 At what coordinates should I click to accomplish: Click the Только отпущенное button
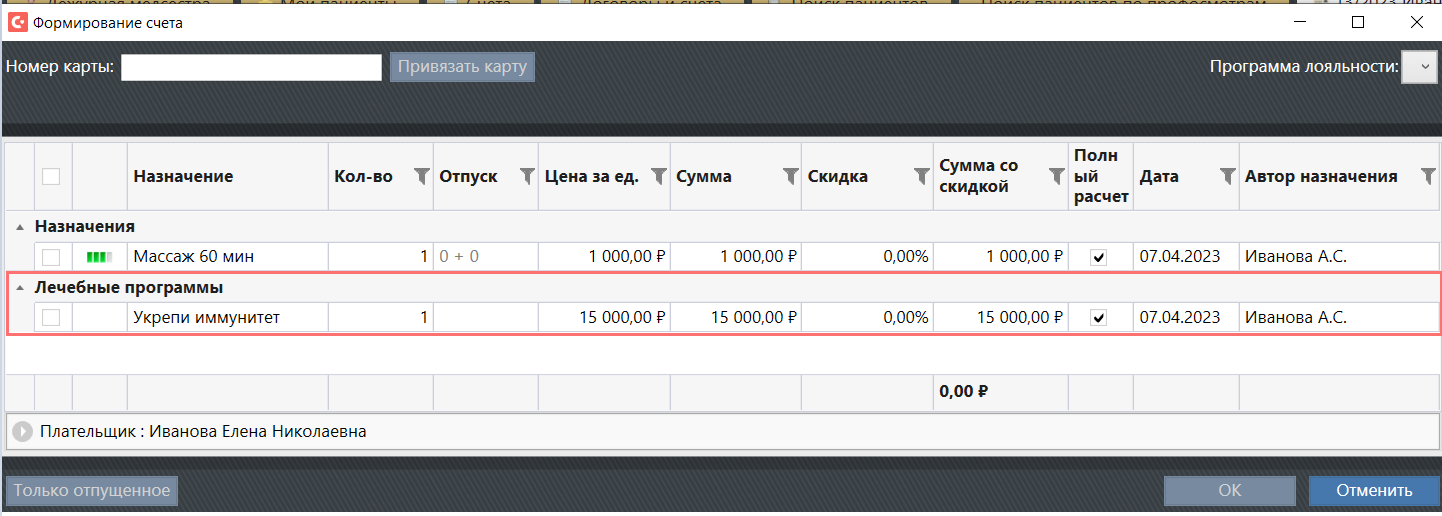[92, 490]
